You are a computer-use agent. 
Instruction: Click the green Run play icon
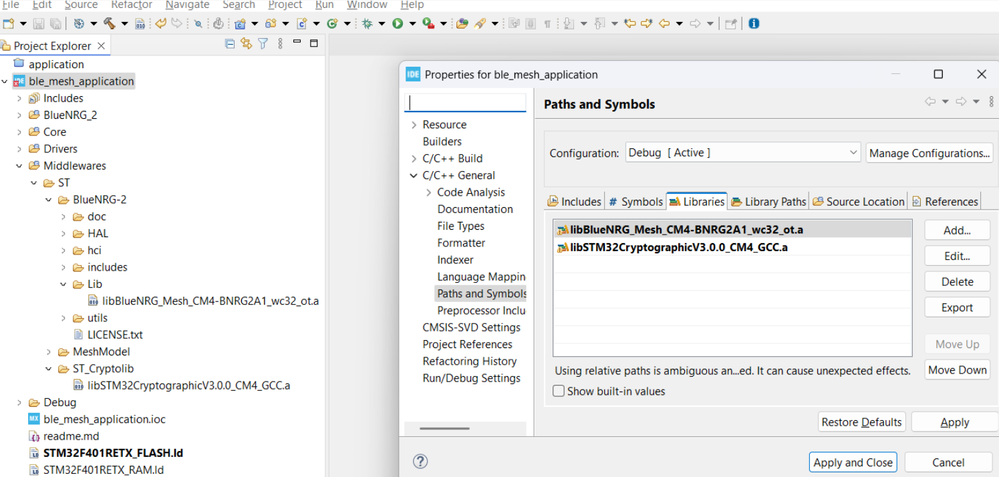[398, 24]
